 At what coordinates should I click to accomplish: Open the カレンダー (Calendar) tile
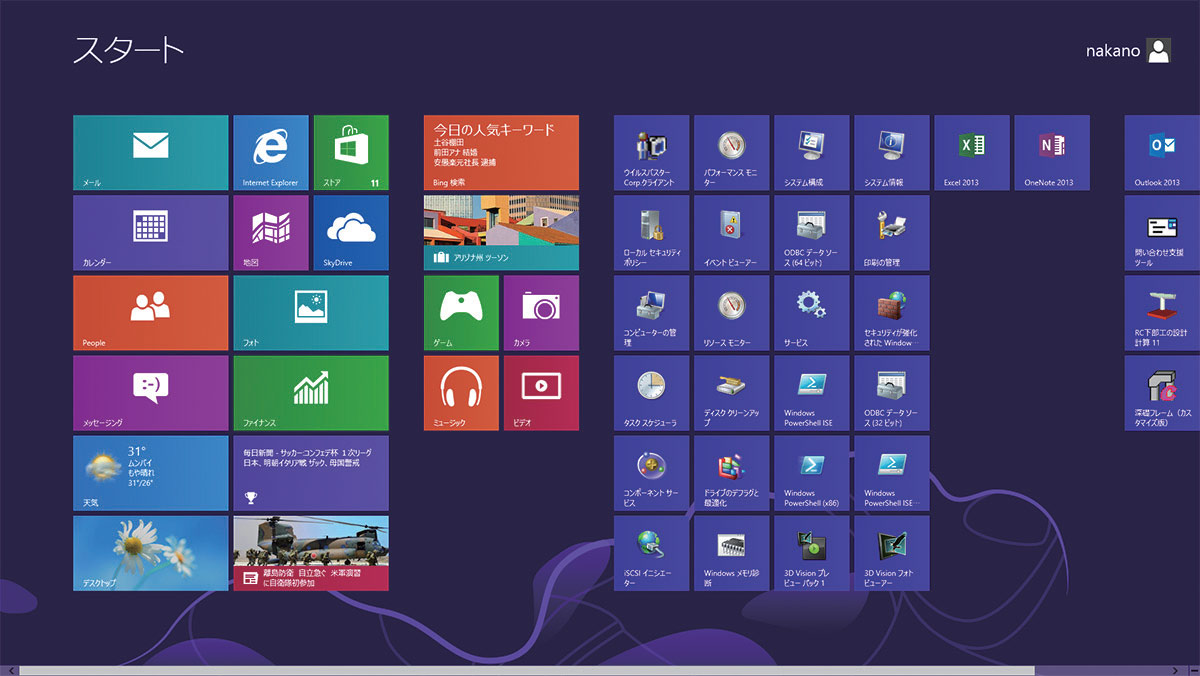click(151, 232)
